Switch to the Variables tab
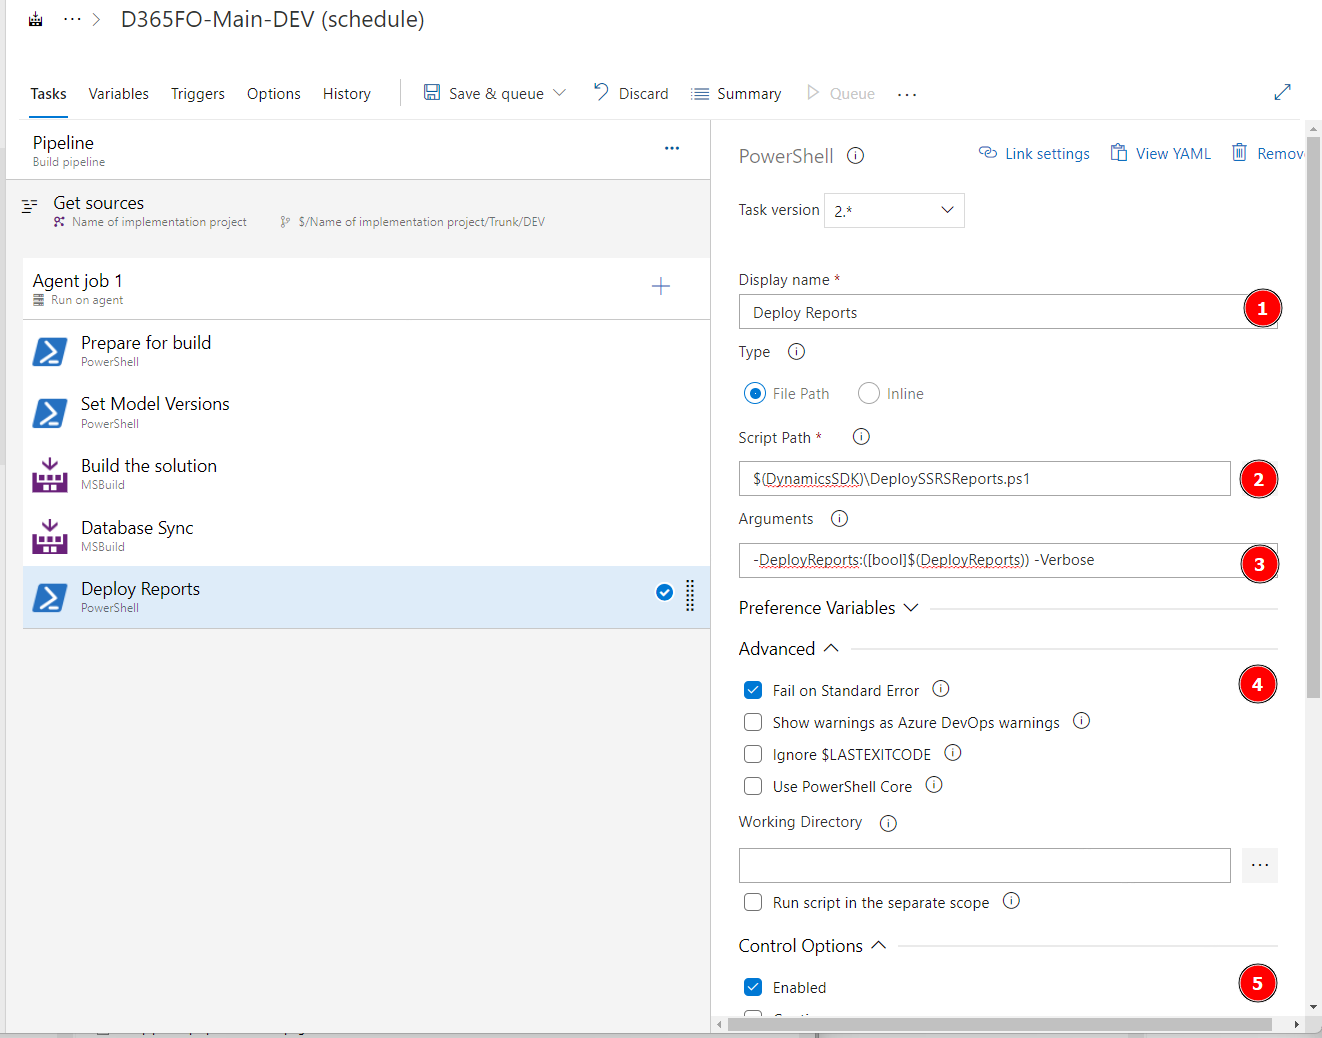Viewport: 1322px width, 1038px height. 118,94
